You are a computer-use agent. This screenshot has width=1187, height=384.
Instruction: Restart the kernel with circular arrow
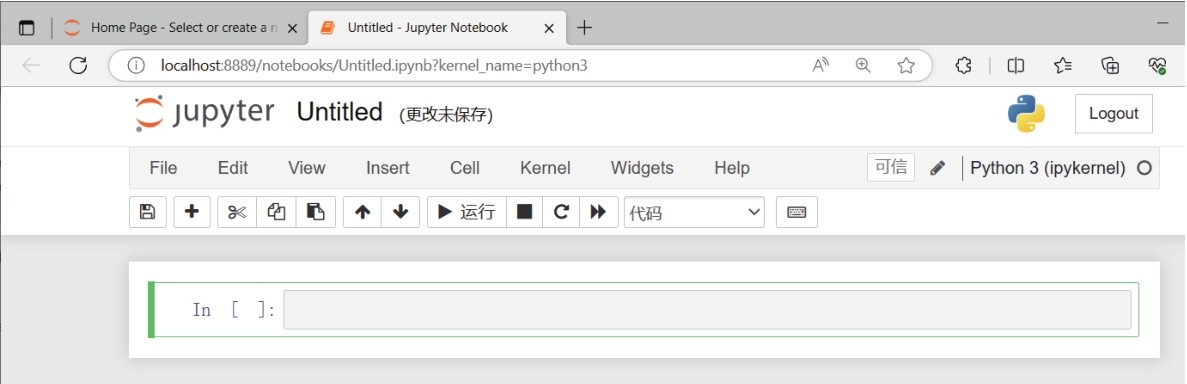pos(561,212)
